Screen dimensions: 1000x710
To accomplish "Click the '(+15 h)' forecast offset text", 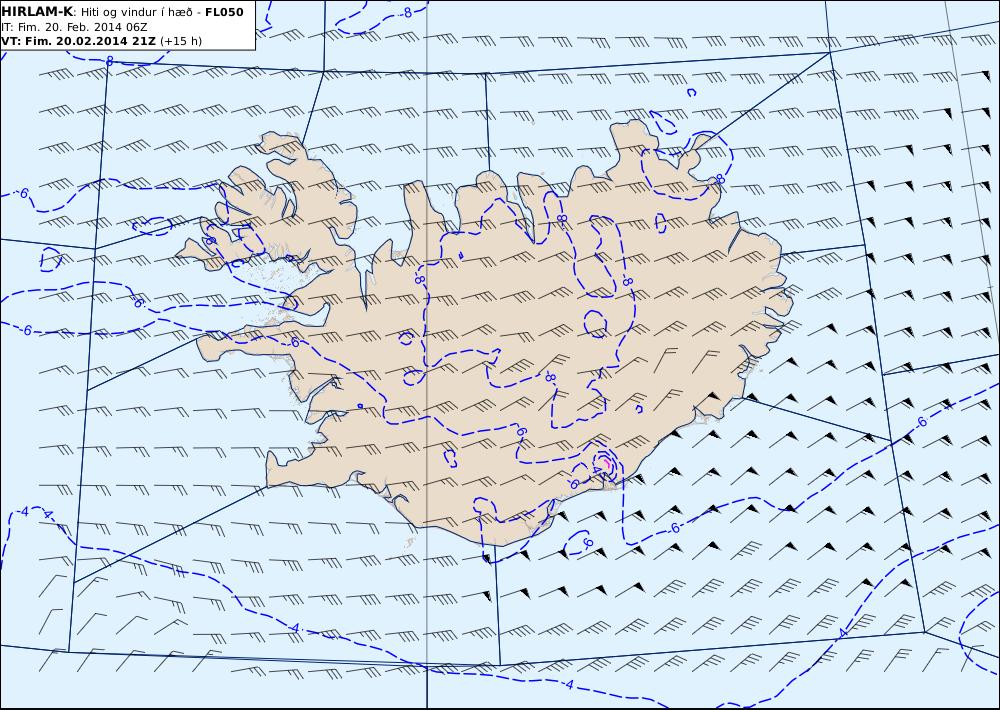I will [x=180, y=41].
